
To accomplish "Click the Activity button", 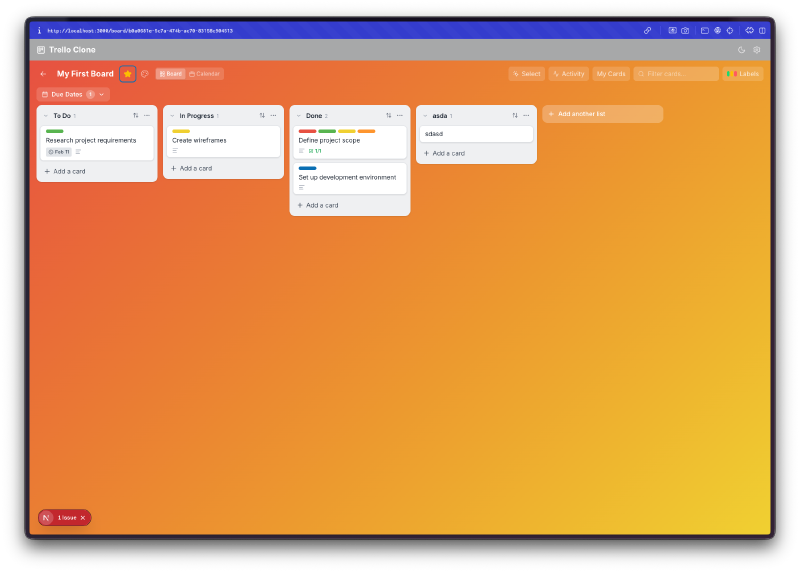I will (x=568, y=74).
